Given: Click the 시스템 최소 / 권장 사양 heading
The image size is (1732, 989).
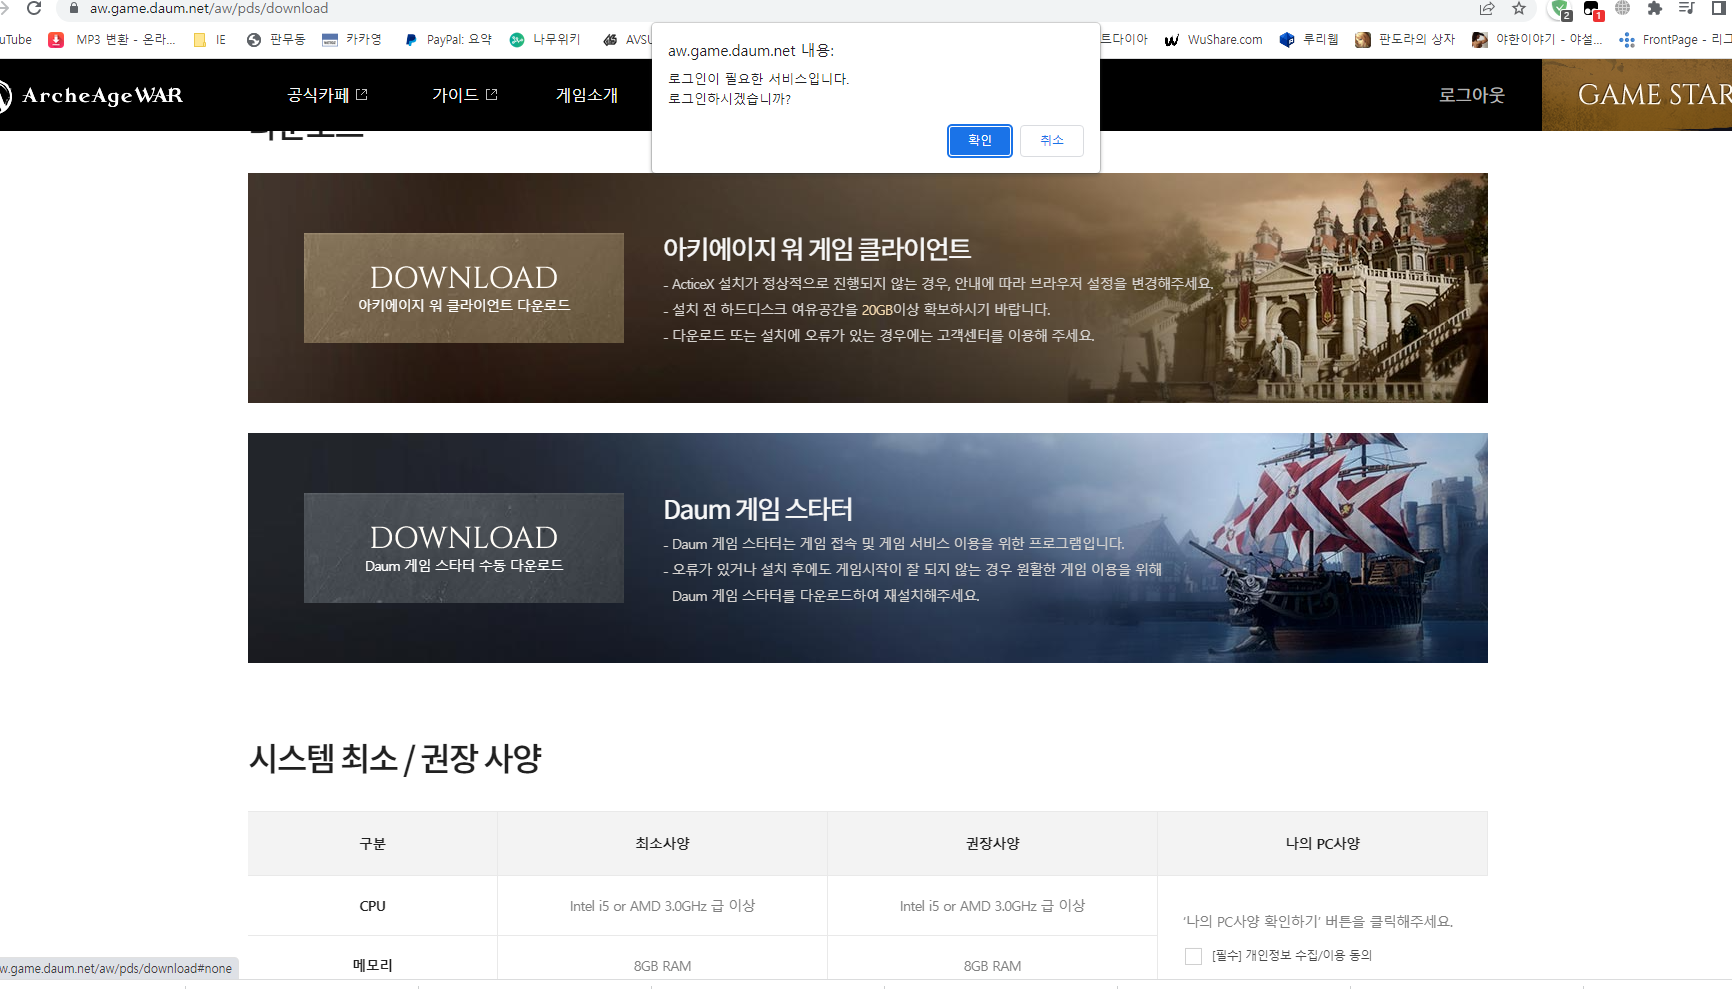Looking at the screenshot, I should tap(395, 758).
